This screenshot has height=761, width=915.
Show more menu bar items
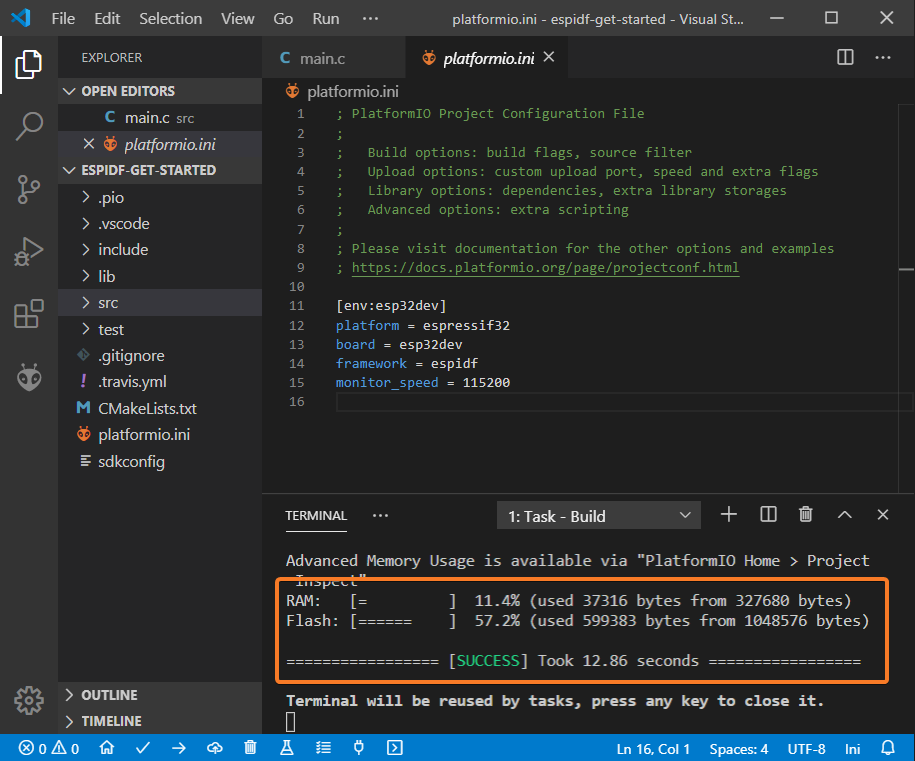pyautogui.click(x=370, y=19)
